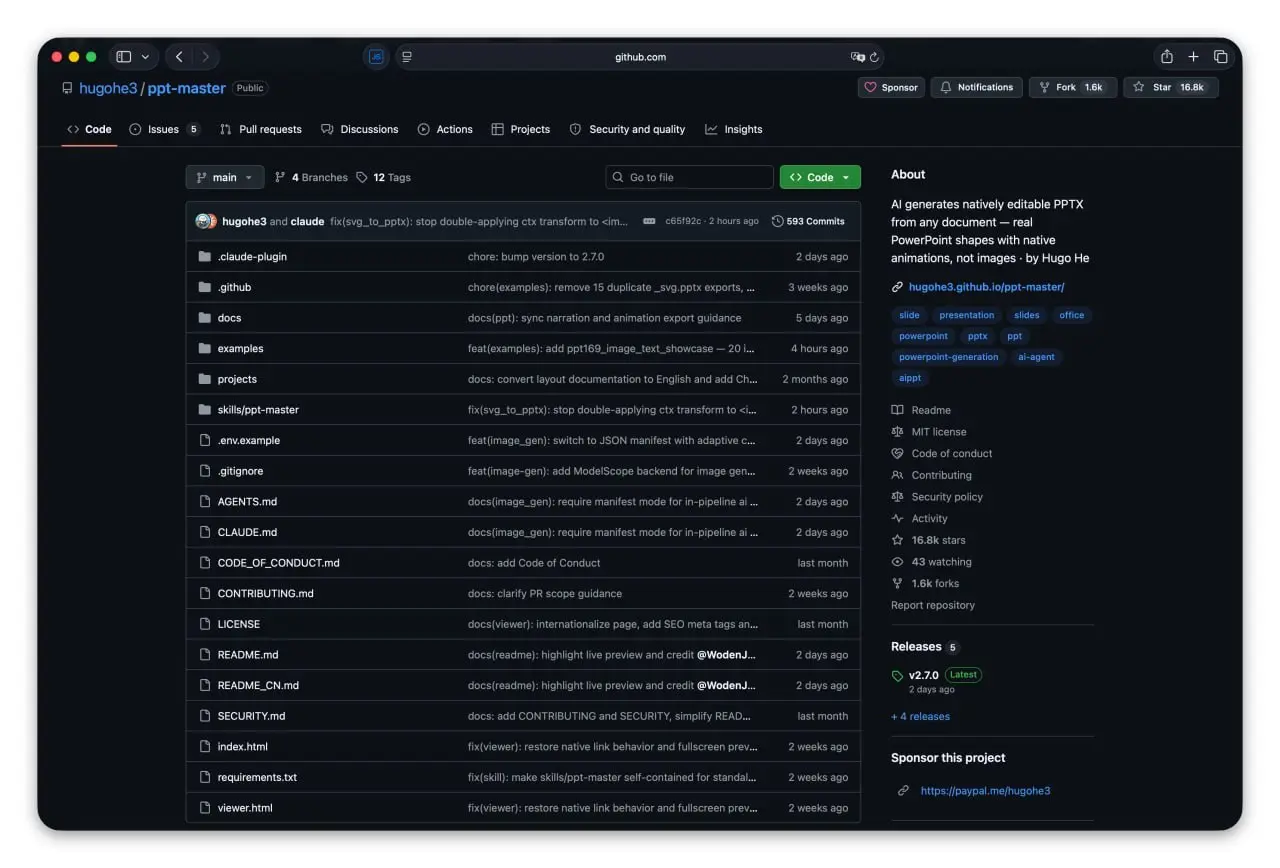Open the Insights tab
Viewport: 1280px width, 868px height.
(734, 129)
